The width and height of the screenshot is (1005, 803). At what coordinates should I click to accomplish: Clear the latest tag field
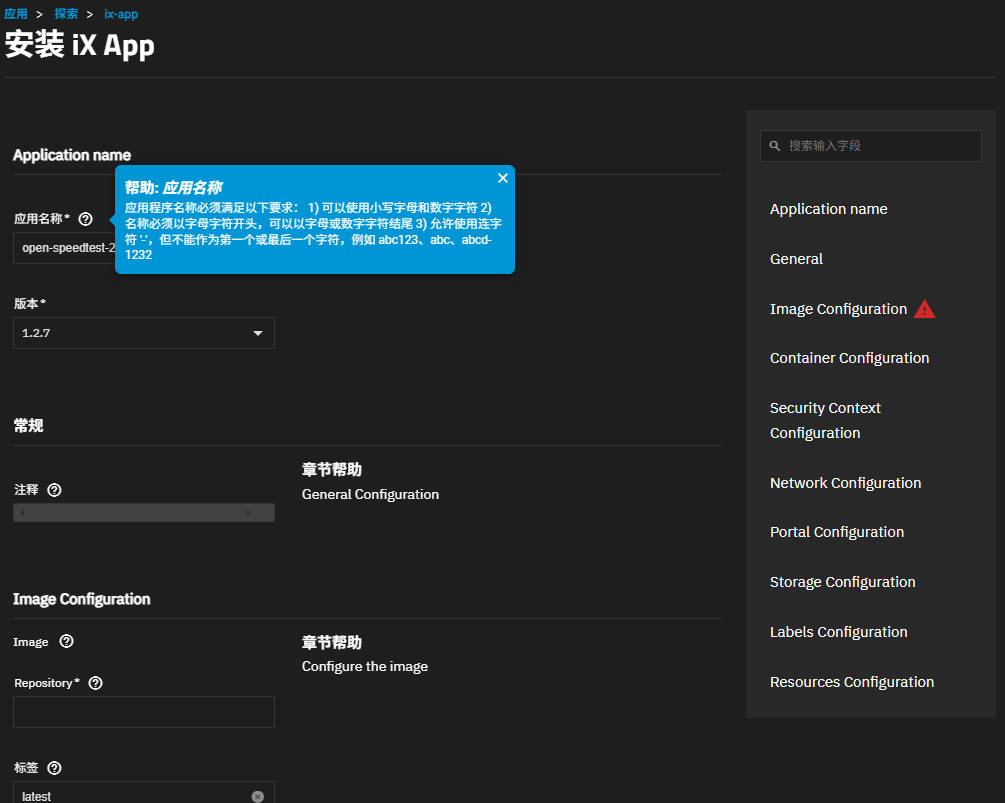coord(257,796)
